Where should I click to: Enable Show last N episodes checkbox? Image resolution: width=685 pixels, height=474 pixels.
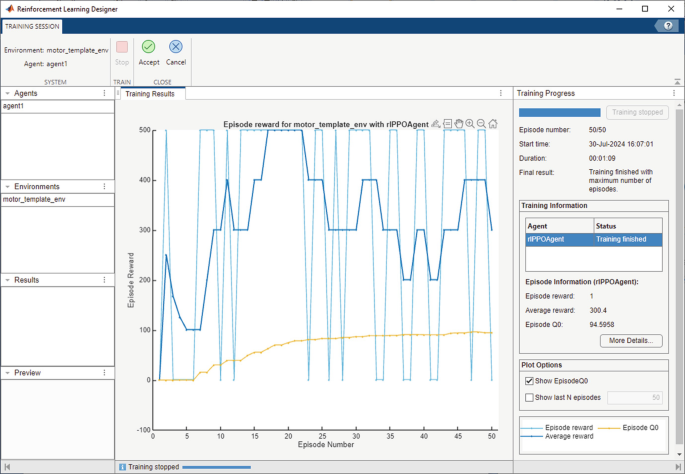(x=529, y=398)
